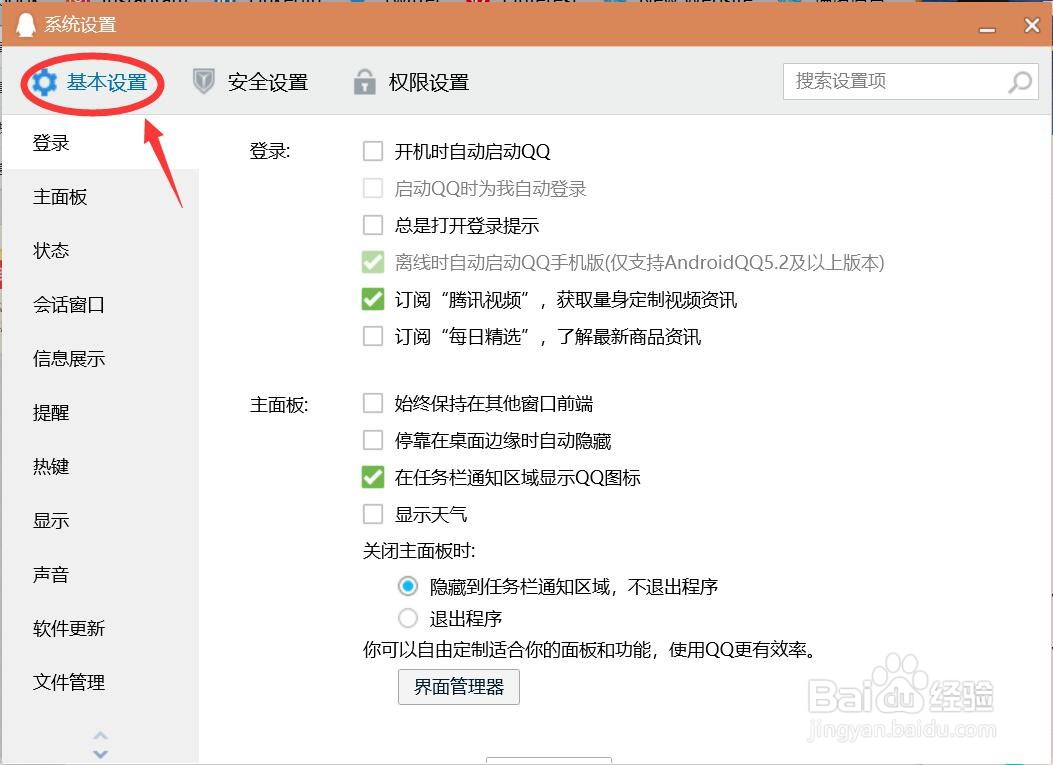Click the QQ penguin logo in title bar
The height and width of the screenshot is (765, 1053).
click(x=26, y=25)
